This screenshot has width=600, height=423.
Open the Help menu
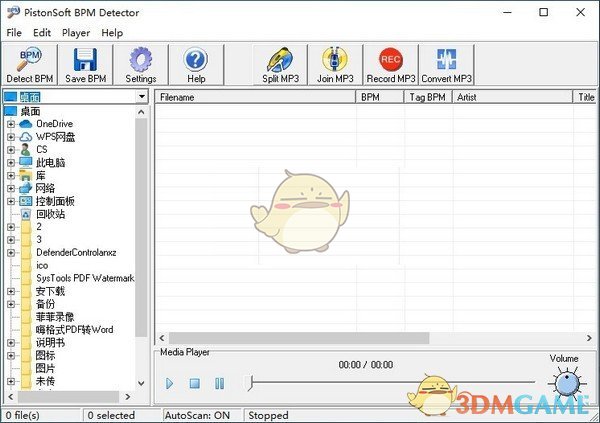(112, 33)
